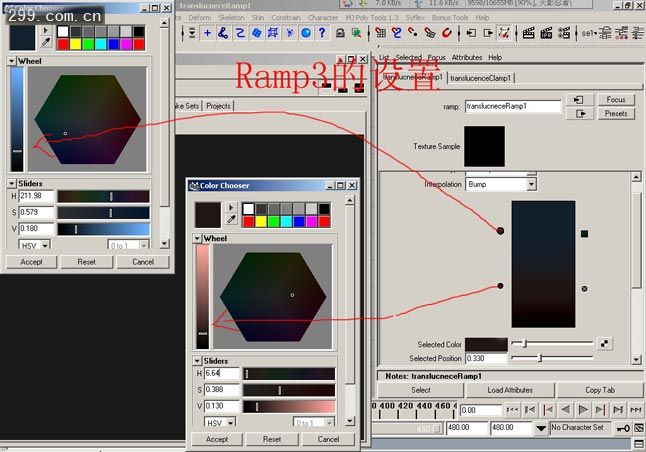Open the MJ Poly Tools 1.3 menu

tap(372, 18)
